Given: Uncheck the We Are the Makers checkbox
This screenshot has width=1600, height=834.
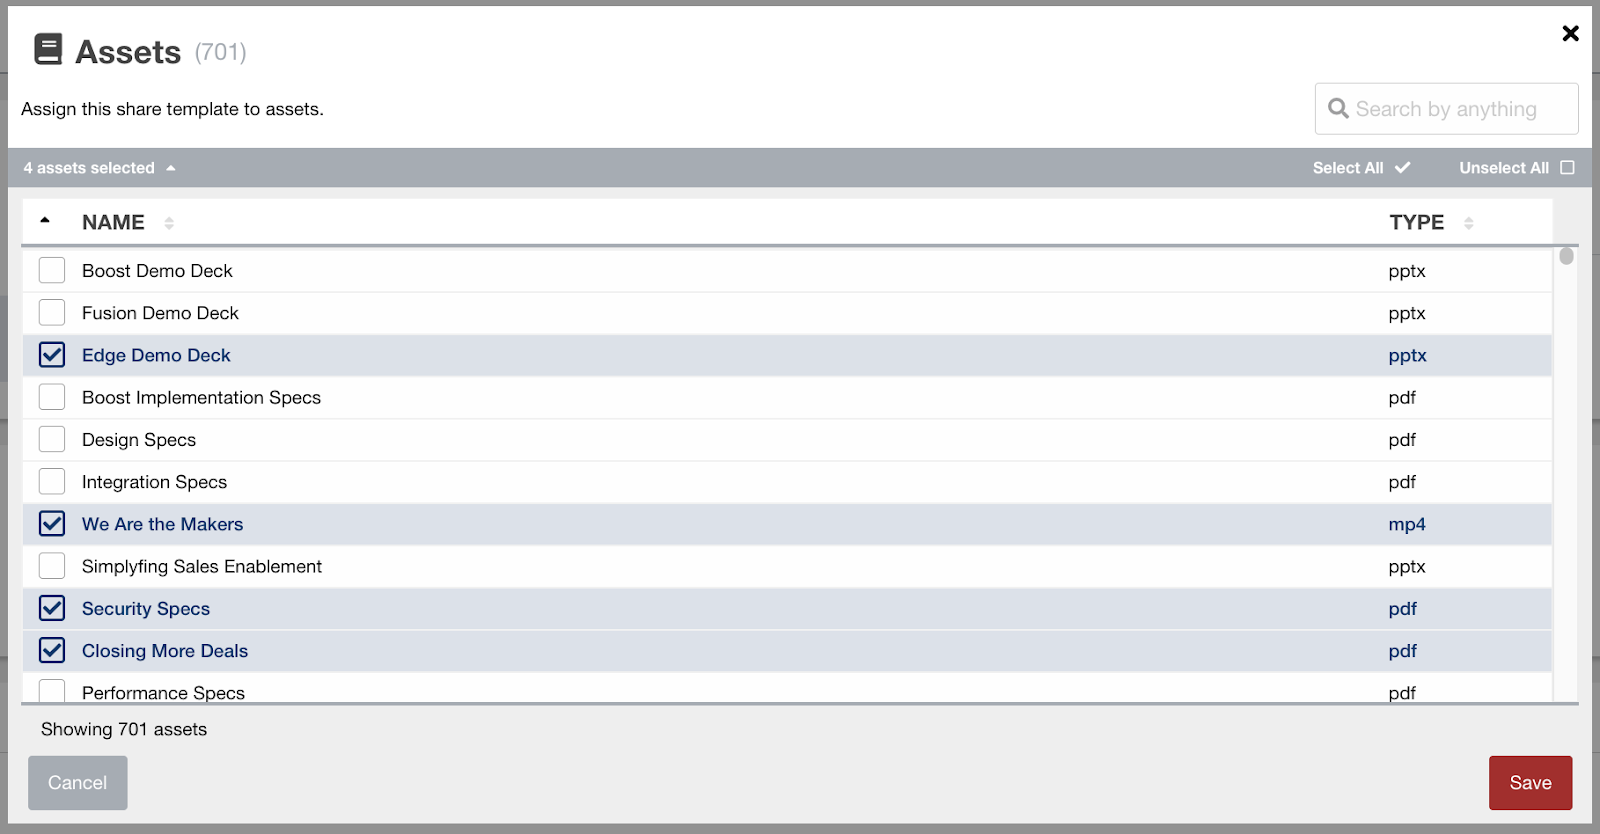Looking at the screenshot, I should (x=52, y=524).
